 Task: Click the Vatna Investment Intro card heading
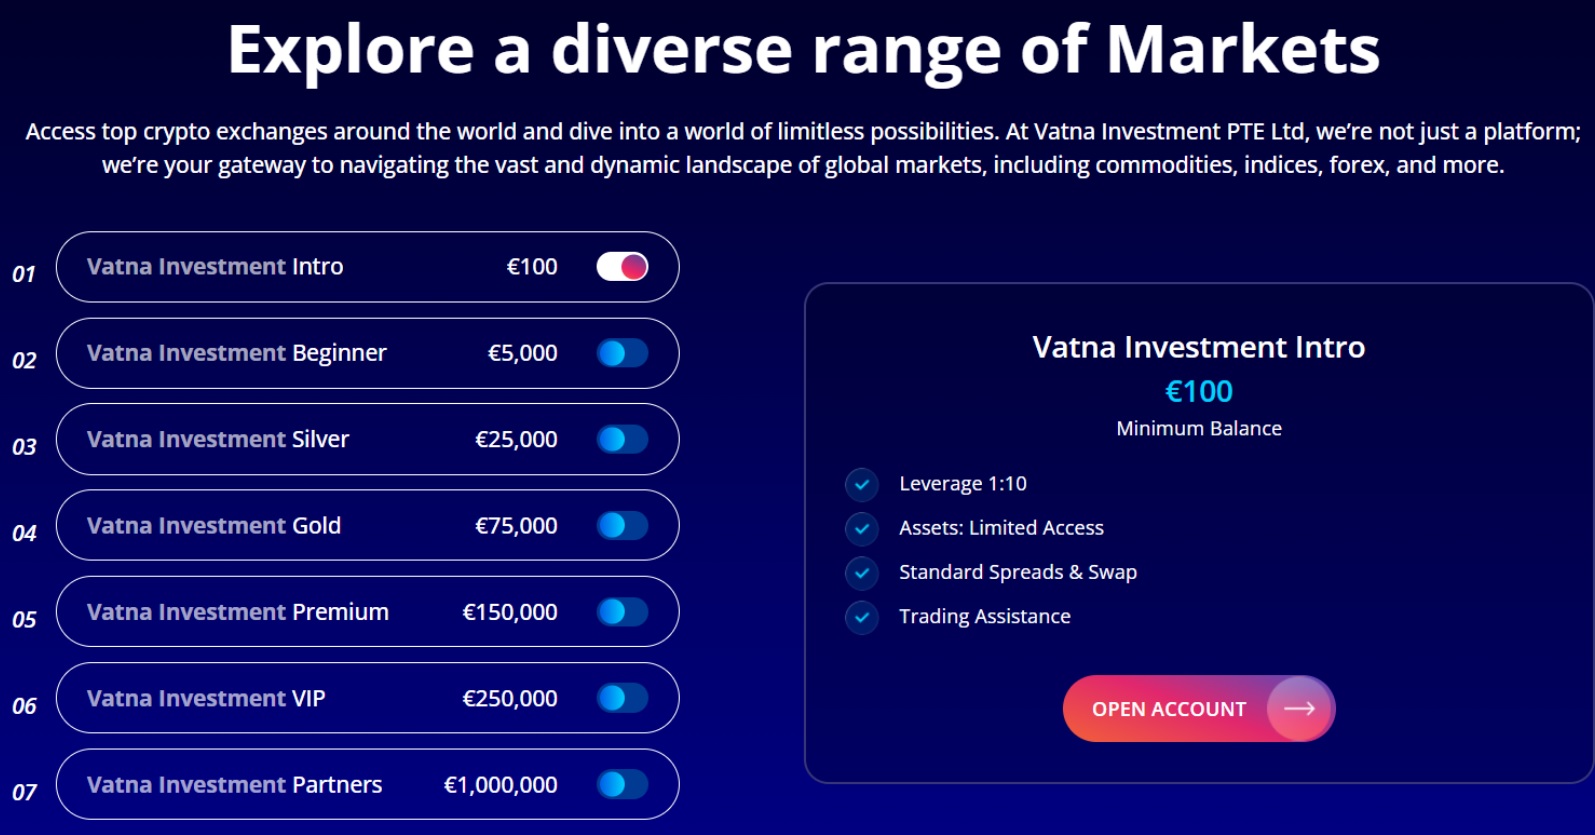click(1199, 347)
